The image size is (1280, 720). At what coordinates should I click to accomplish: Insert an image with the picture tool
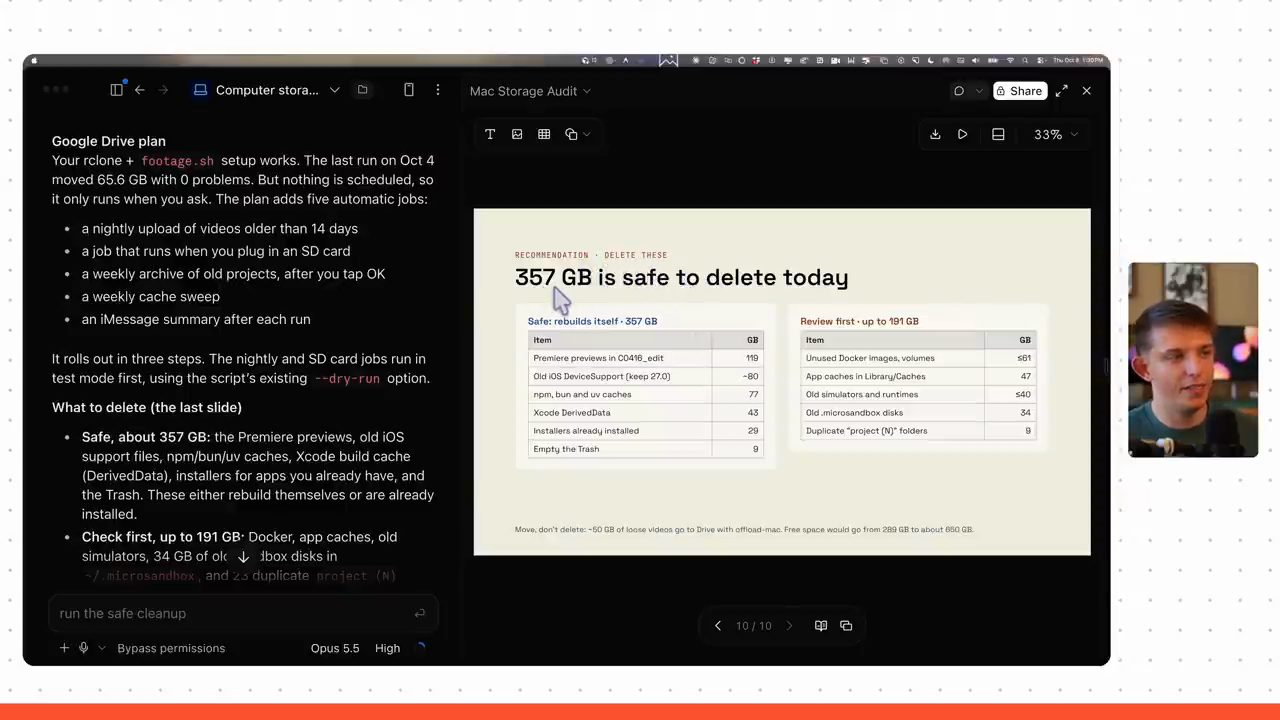517,134
